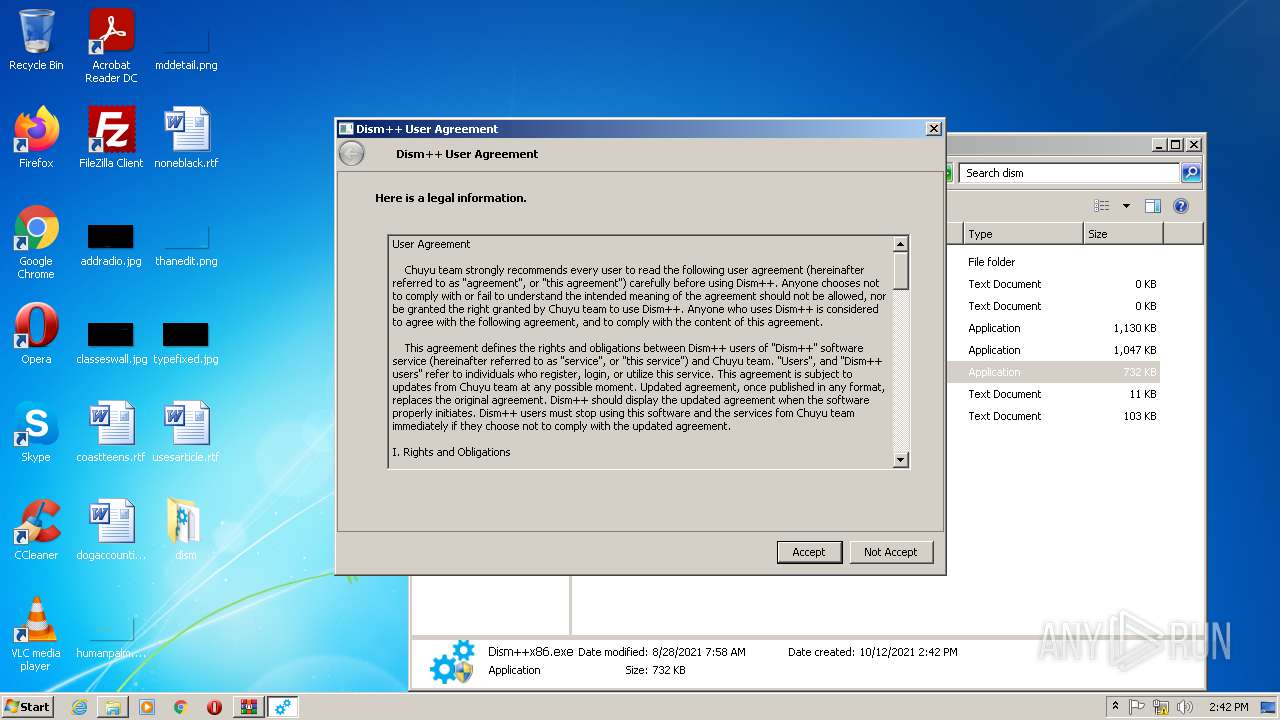Click the Dism++x86.exe gear icon in details pane
This screenshot has width=1280, height=720.
[451, 662]
